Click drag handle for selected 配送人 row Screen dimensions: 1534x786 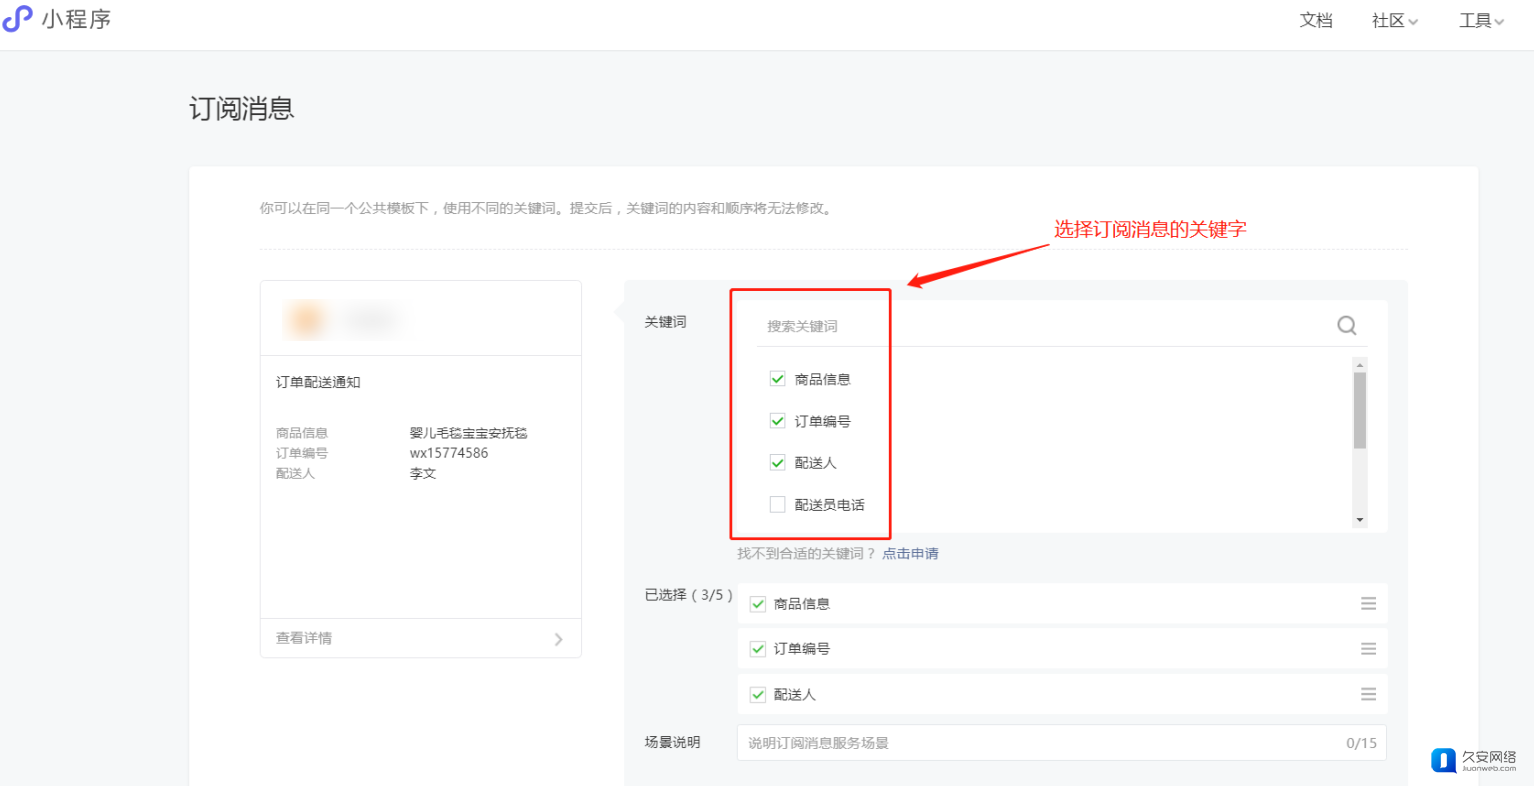coord(1368,694)
